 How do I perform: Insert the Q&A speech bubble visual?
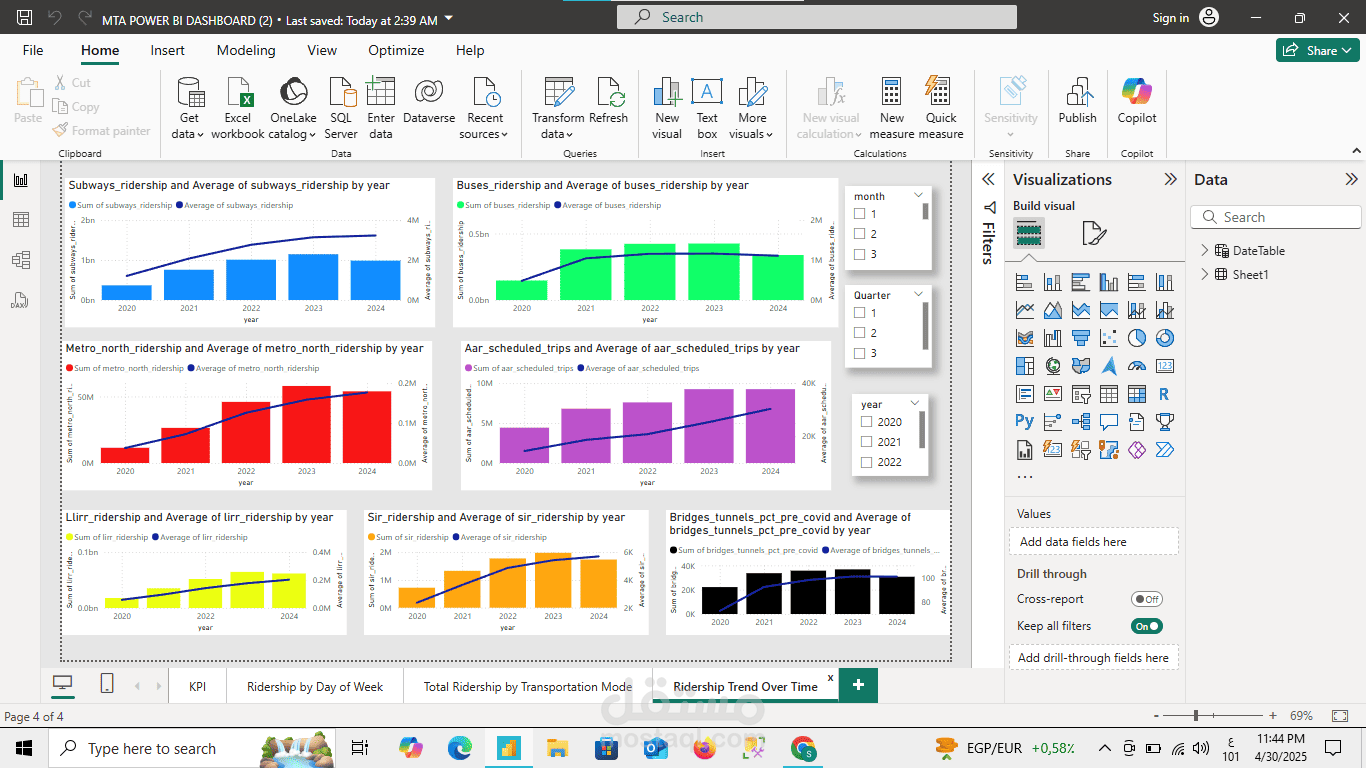[1108, 422]
